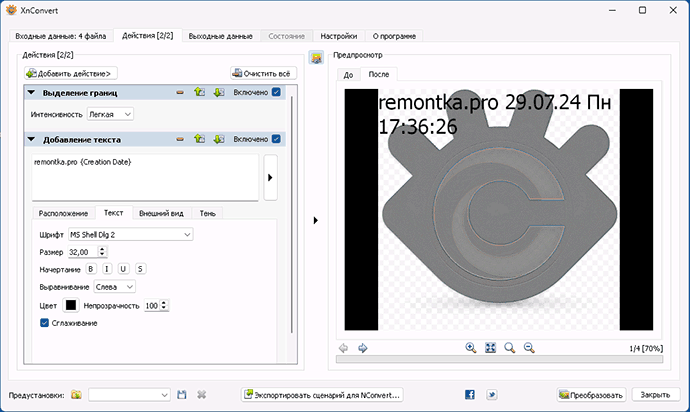Toggle Italic text style

click(107, 269)
